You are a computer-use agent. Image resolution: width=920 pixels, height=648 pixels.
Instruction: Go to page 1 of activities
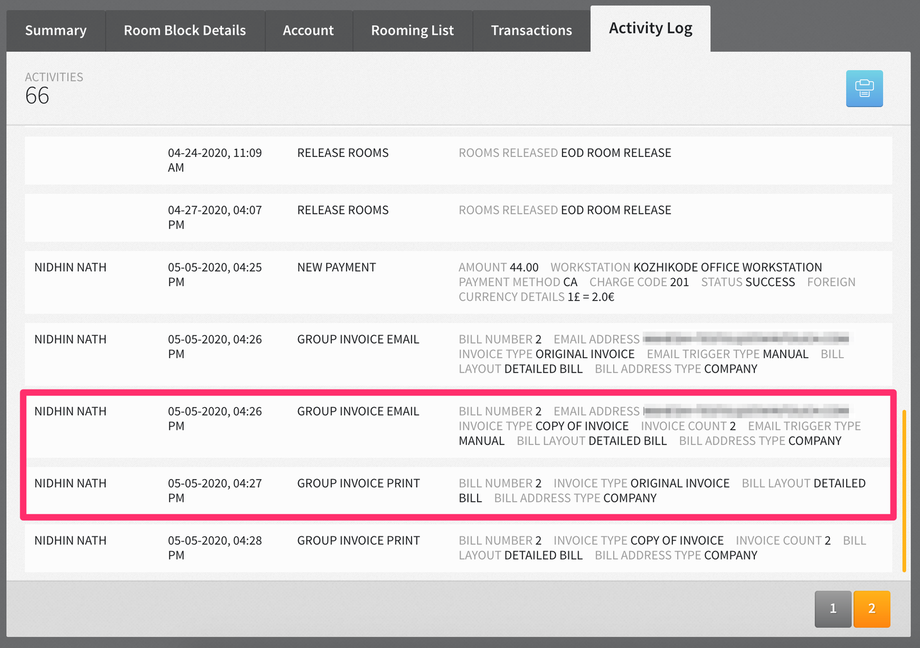point(833,609)
